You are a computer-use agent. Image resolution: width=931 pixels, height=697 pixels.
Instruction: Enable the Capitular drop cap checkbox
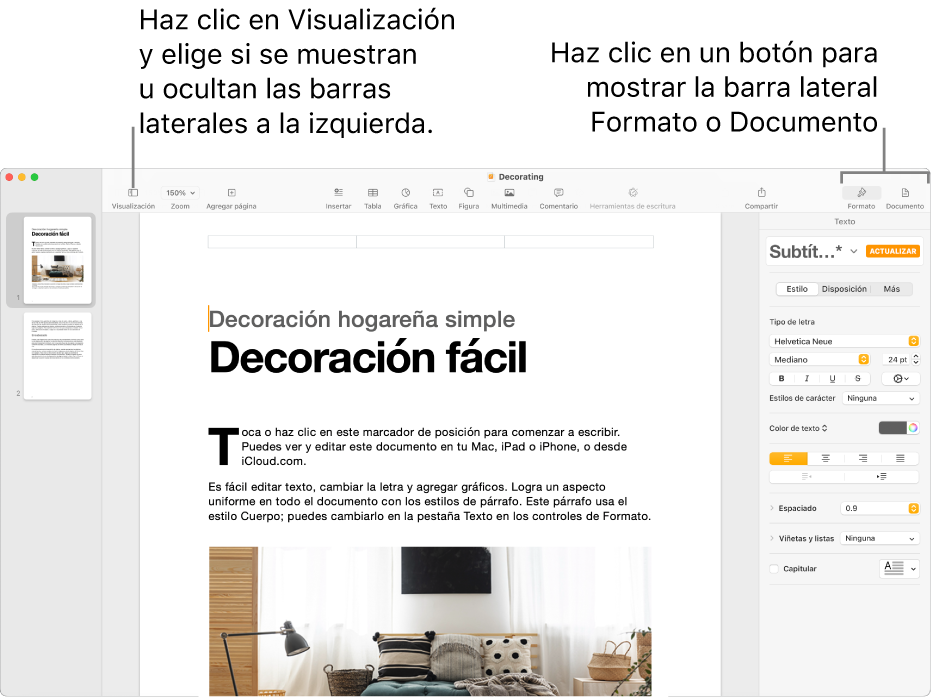(773, 568)
